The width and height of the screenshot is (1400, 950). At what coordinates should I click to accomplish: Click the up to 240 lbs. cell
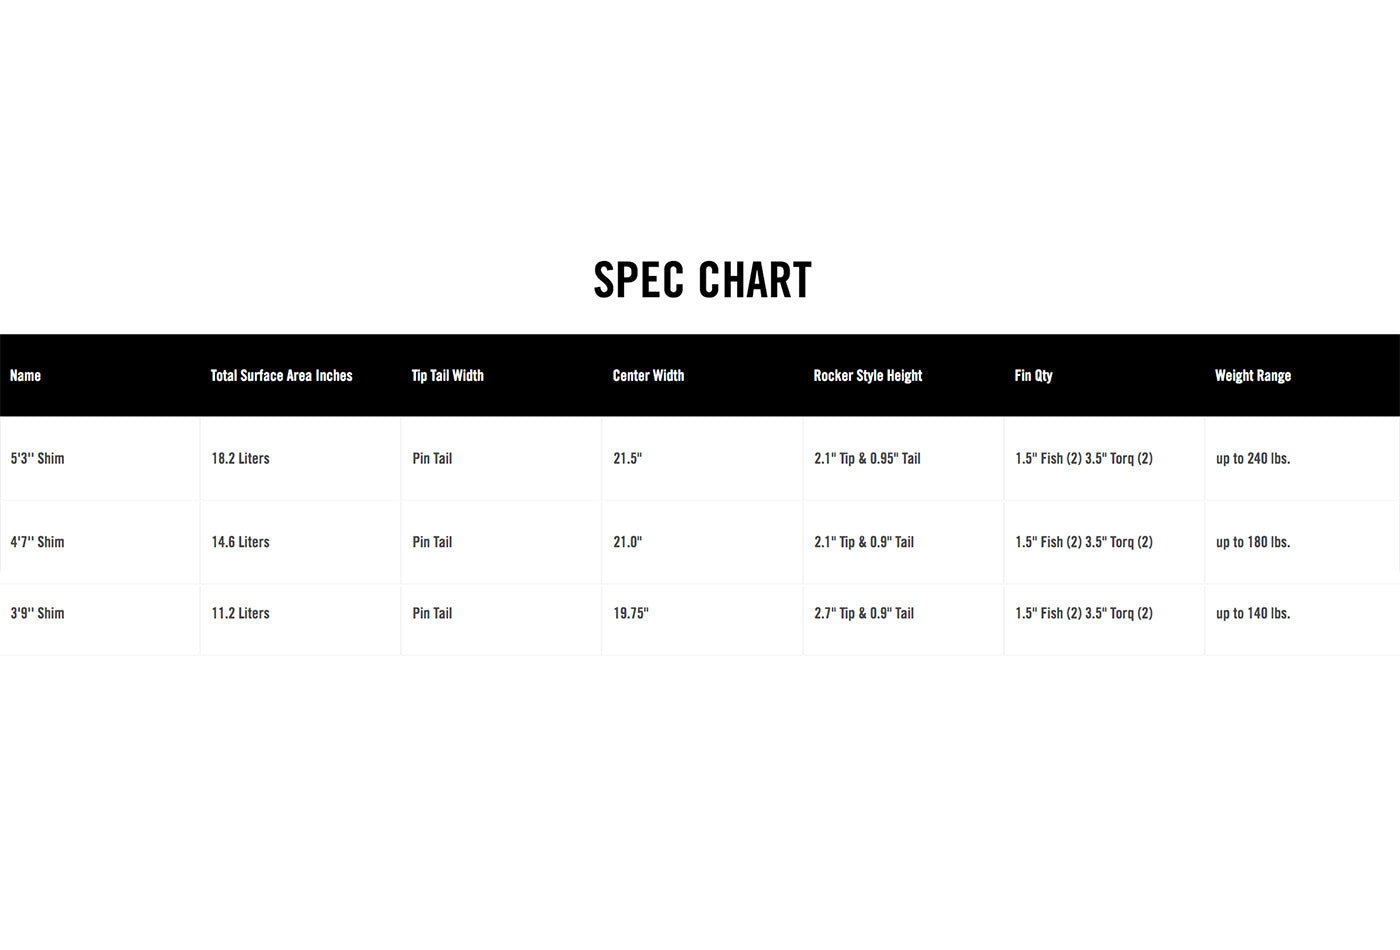pos(1253,459)
